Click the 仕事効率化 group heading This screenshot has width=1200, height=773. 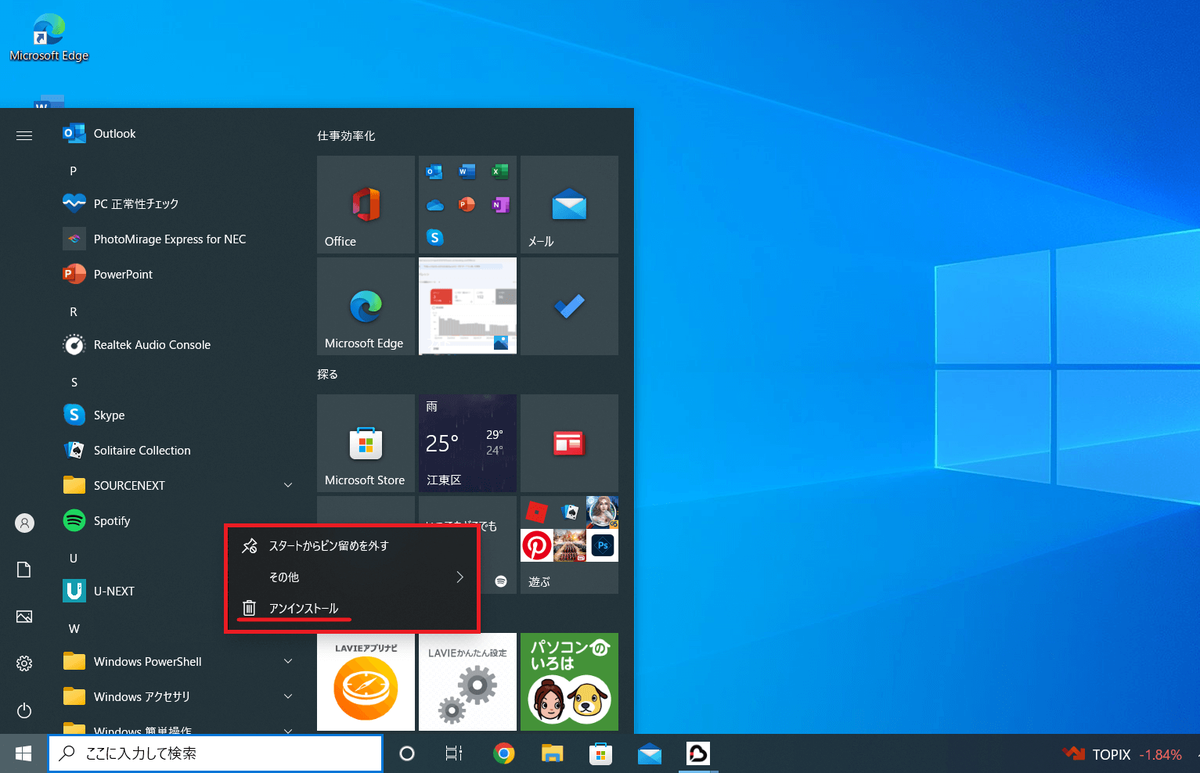tap(346, 135)
